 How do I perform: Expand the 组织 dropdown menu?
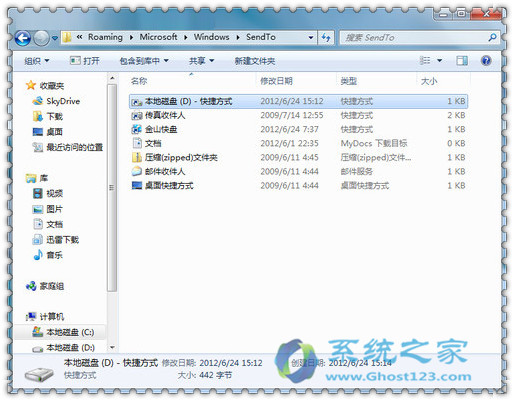coord(36,61)
